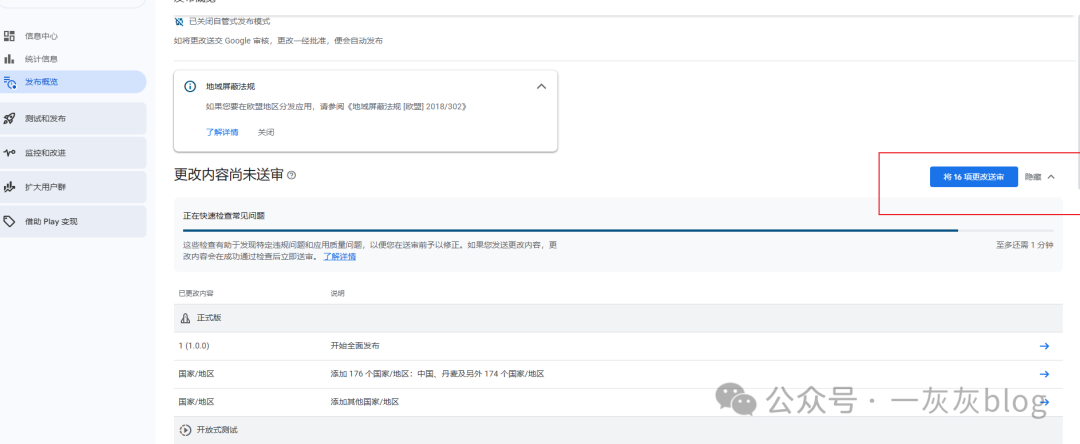1080x444 pixels.
Task: Click the 扩大用户群 growth icon
Action: (10, 187)
